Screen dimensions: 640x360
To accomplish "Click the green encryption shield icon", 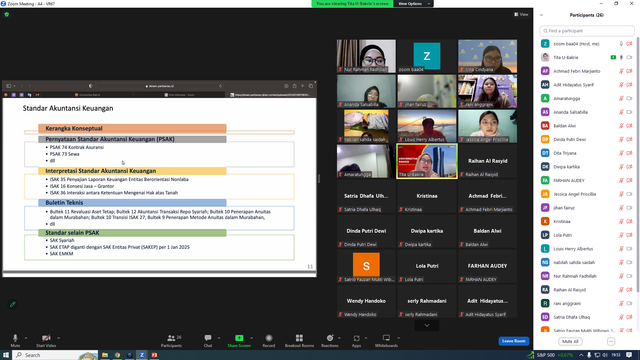I will coord(7,14).
